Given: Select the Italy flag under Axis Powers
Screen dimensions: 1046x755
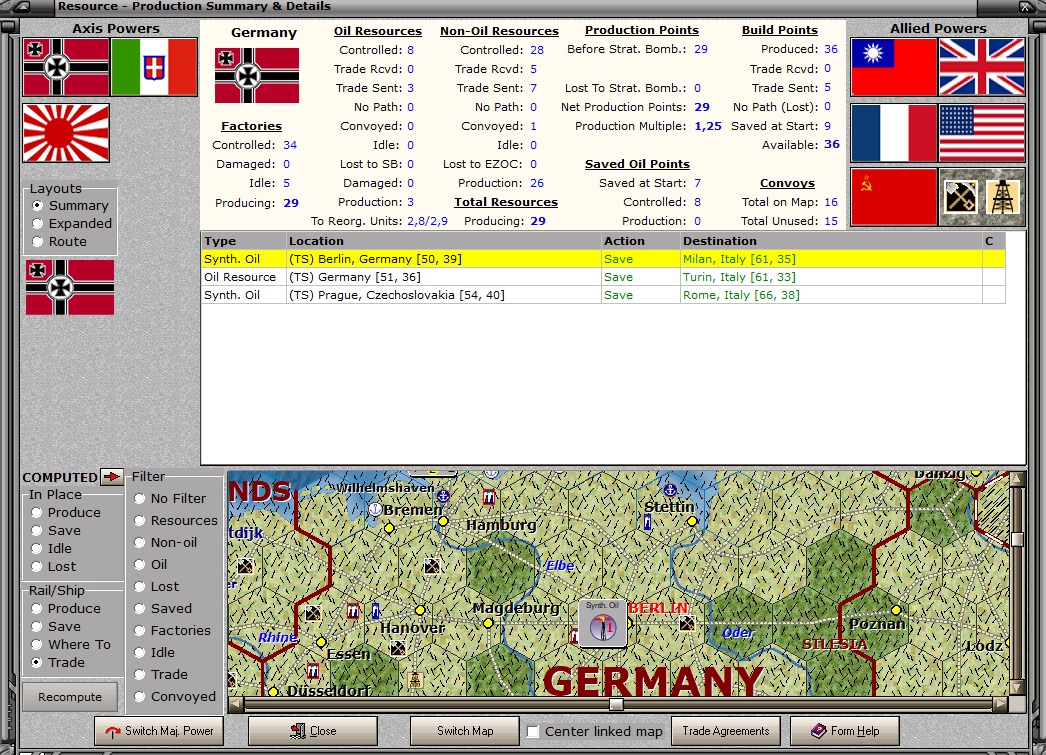Looking at the screenshot, I should point(154,67).
